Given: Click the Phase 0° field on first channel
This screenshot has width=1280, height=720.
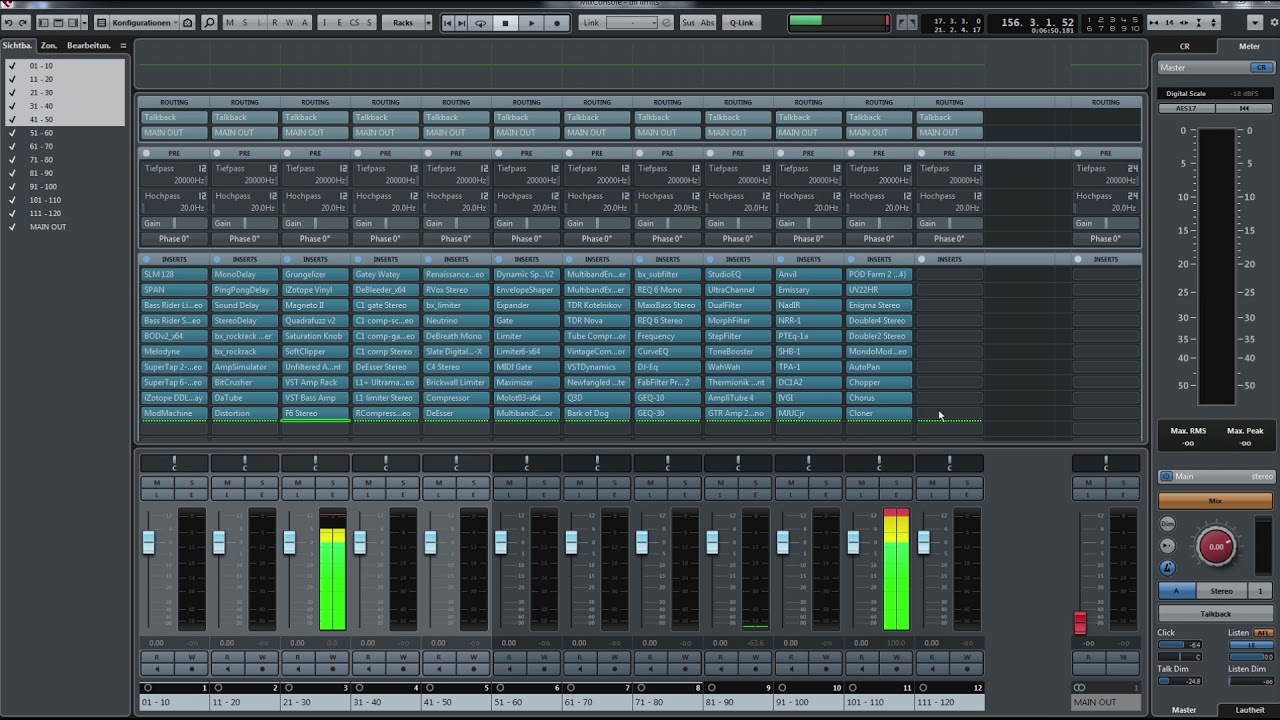Looking at the screenshot, I should (x=174, y=238).
